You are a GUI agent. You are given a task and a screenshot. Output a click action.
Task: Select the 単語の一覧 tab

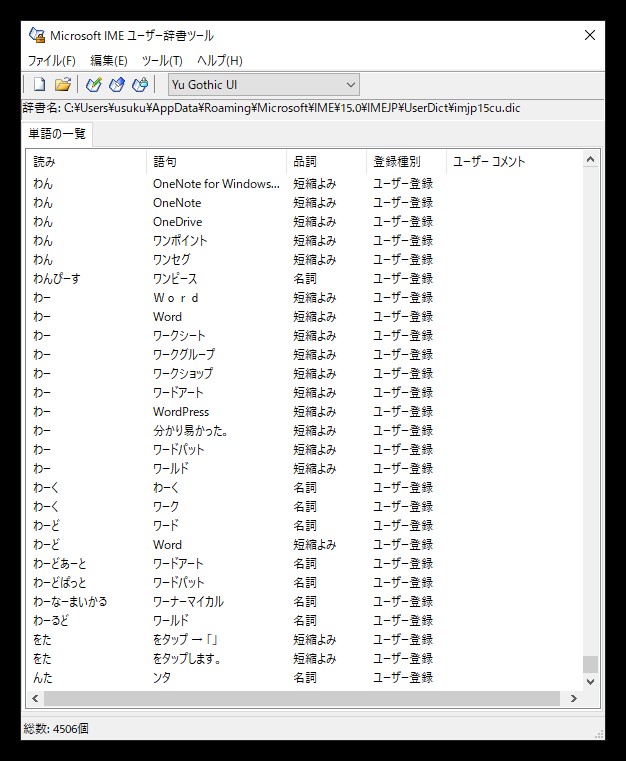click(x=58, y=135)
